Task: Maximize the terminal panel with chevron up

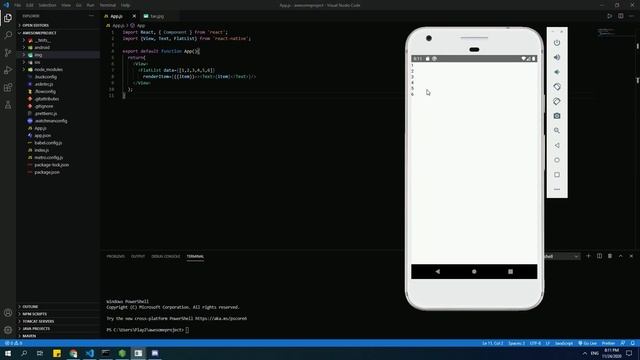Action: coord(620,256)
